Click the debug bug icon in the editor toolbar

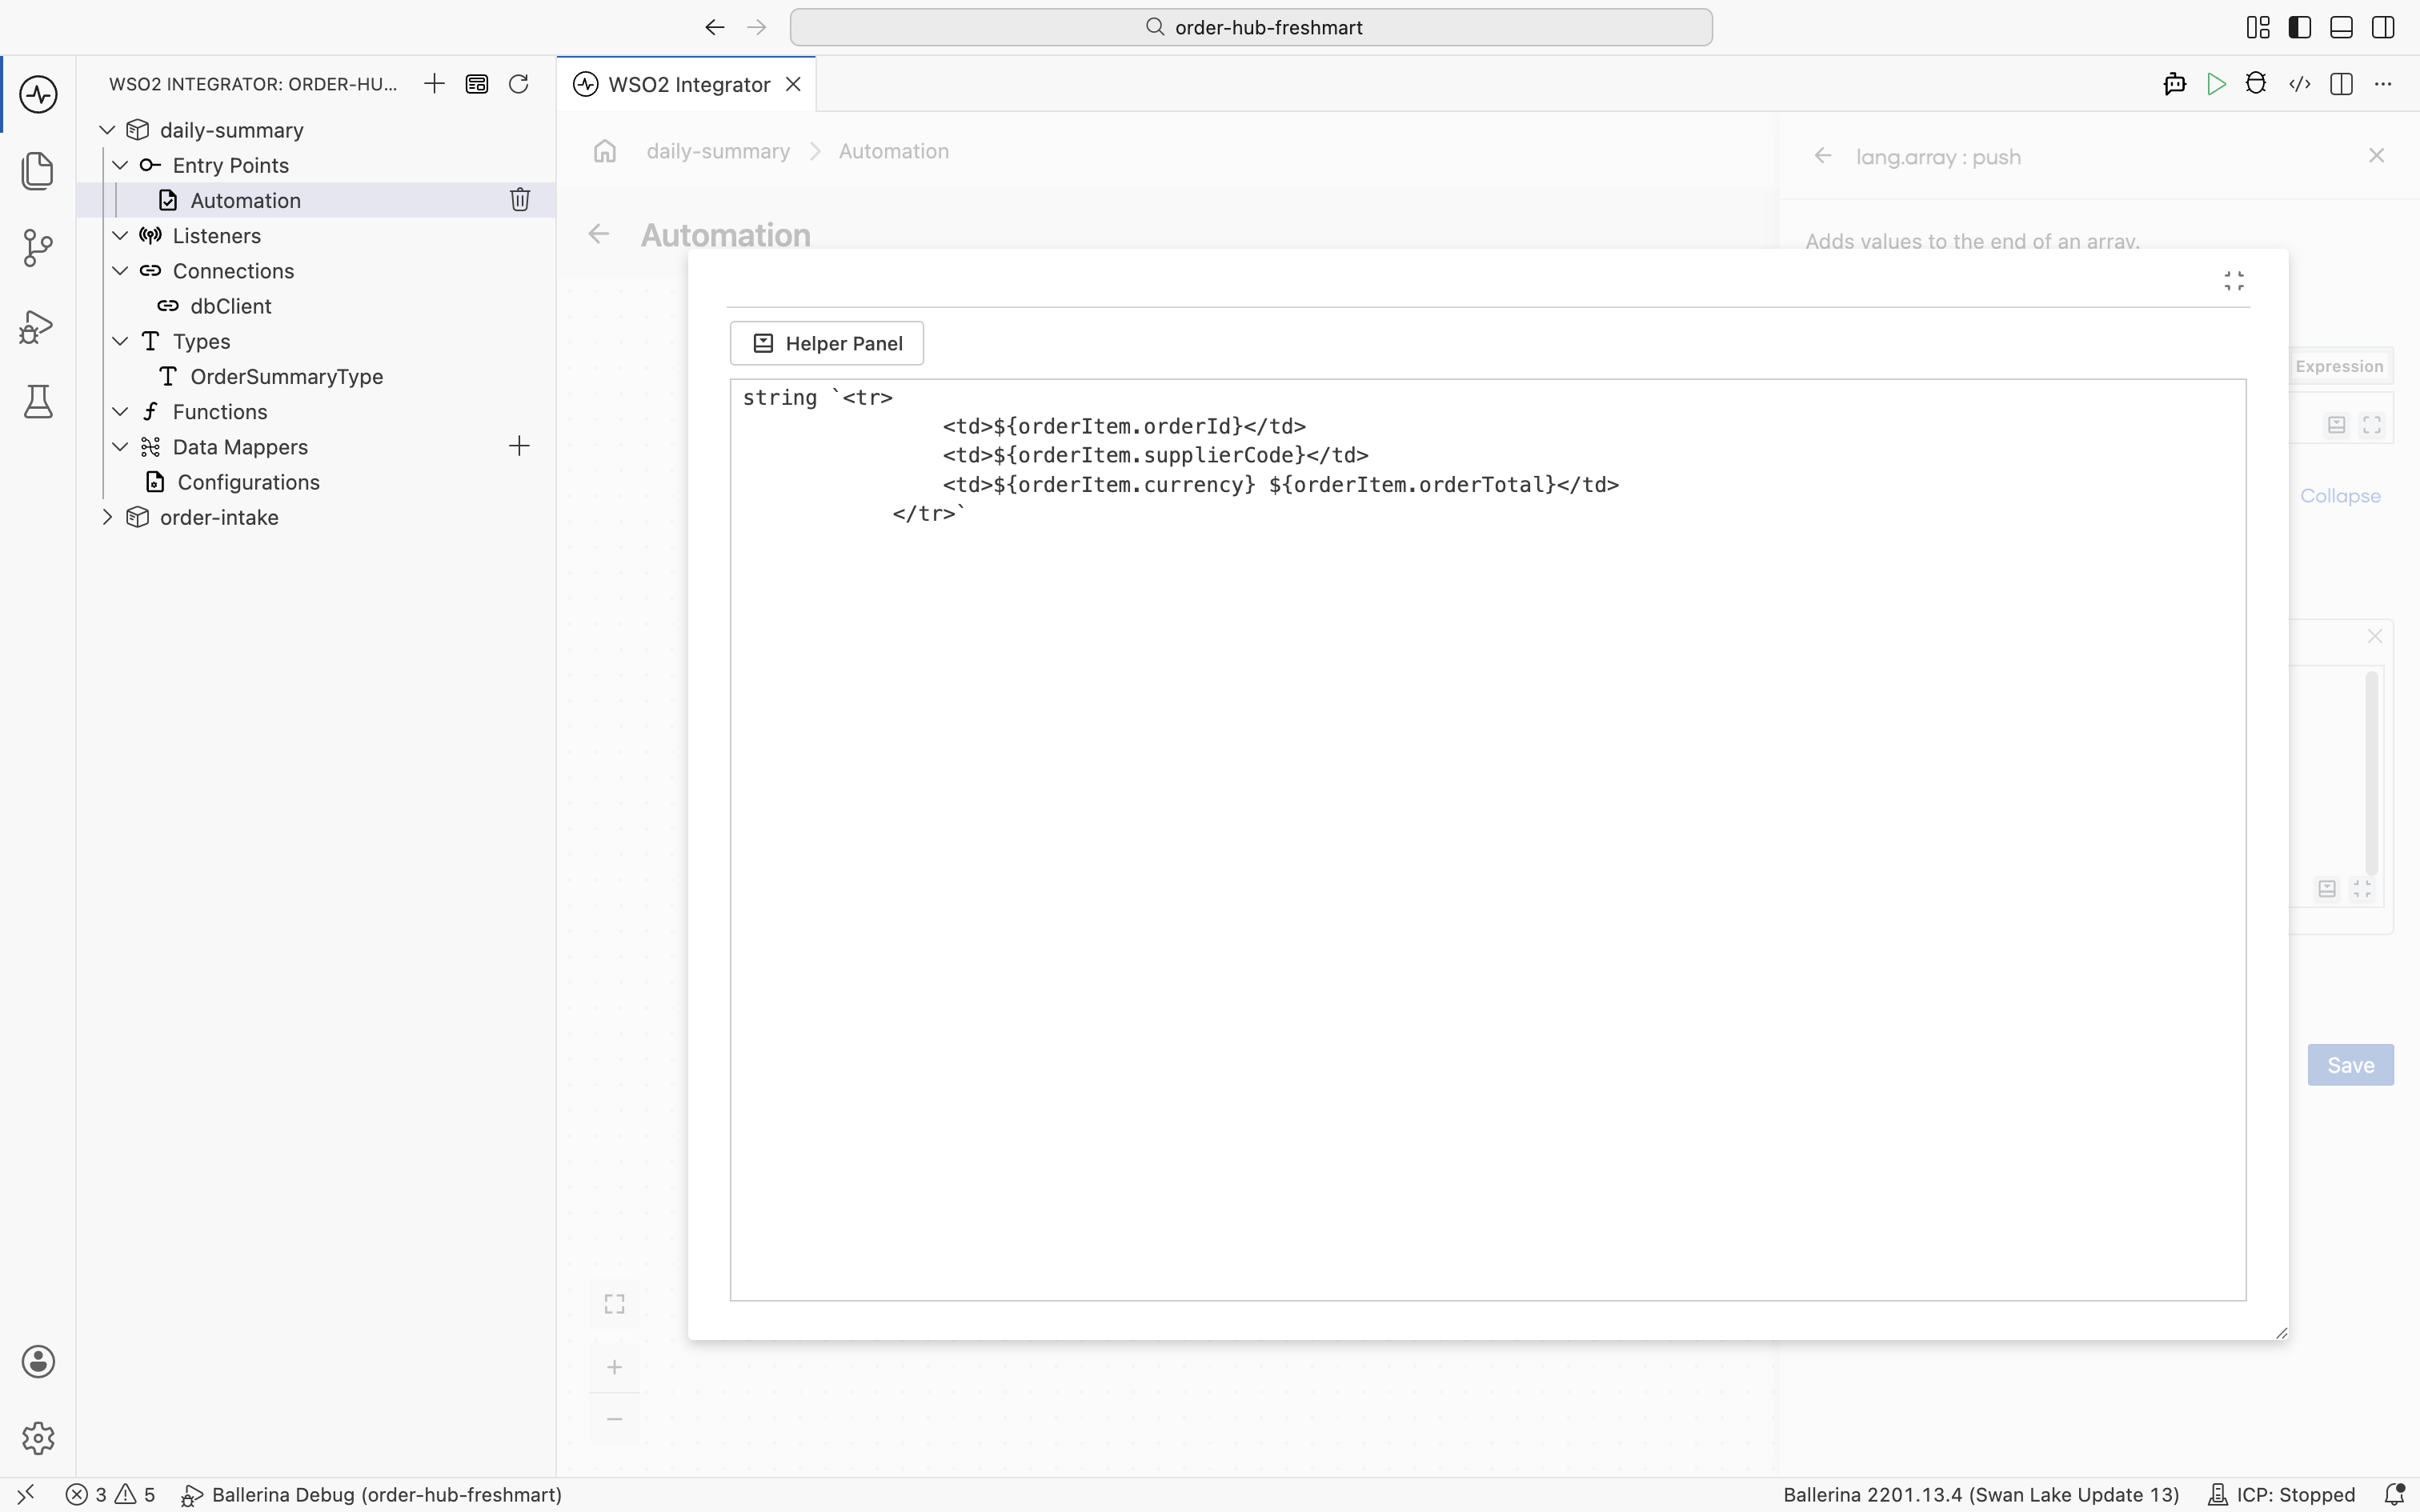tap(2256, 84)
